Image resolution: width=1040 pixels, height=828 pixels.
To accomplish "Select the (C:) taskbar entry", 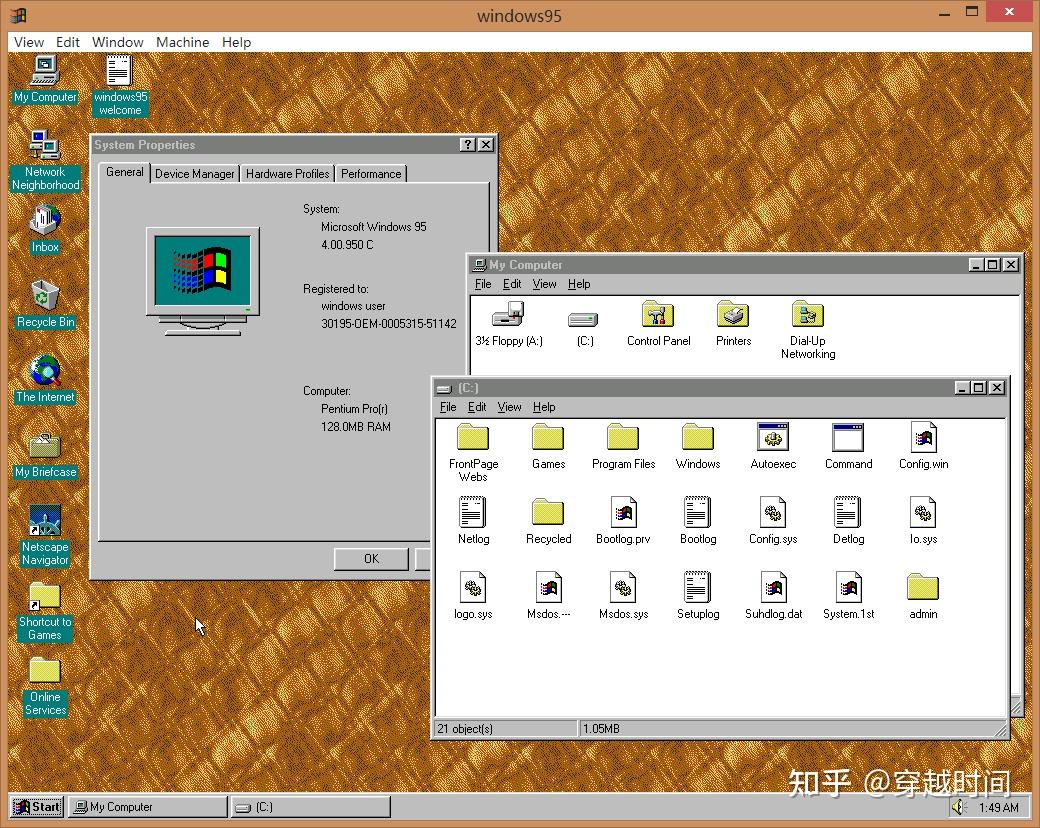I will click(310, 806).
